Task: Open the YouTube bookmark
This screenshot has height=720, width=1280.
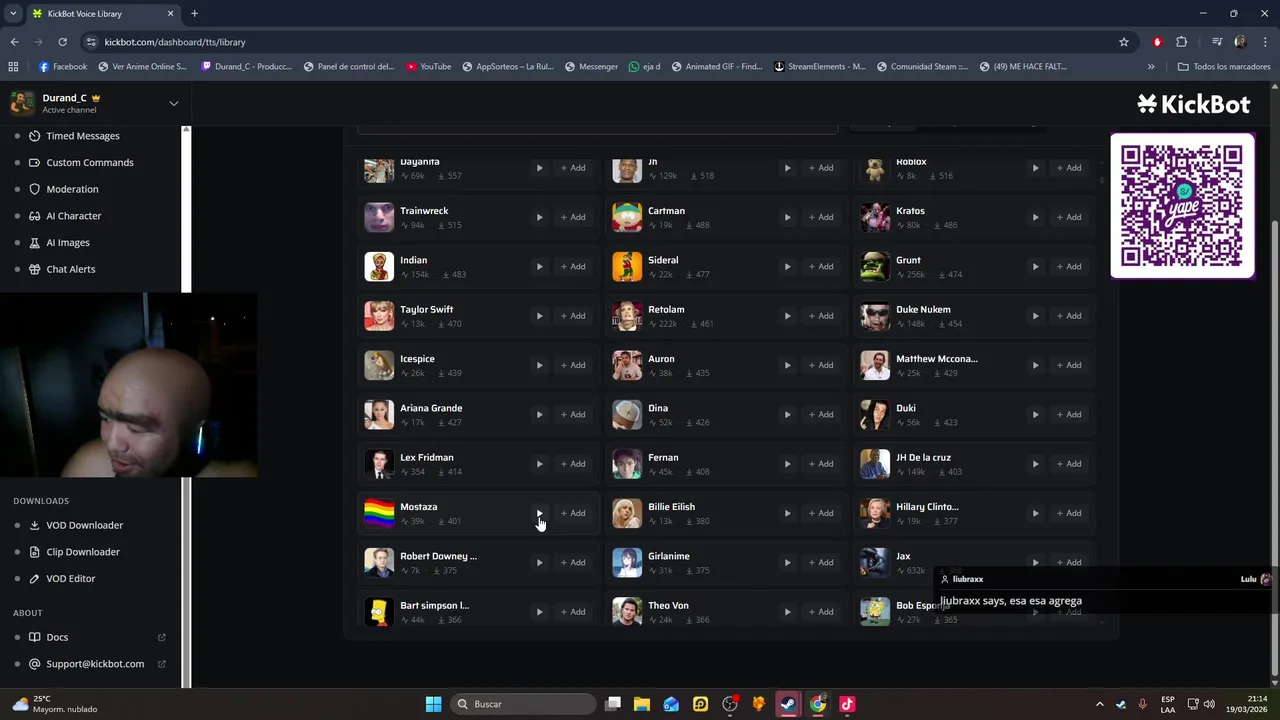Action: [428, 67]
